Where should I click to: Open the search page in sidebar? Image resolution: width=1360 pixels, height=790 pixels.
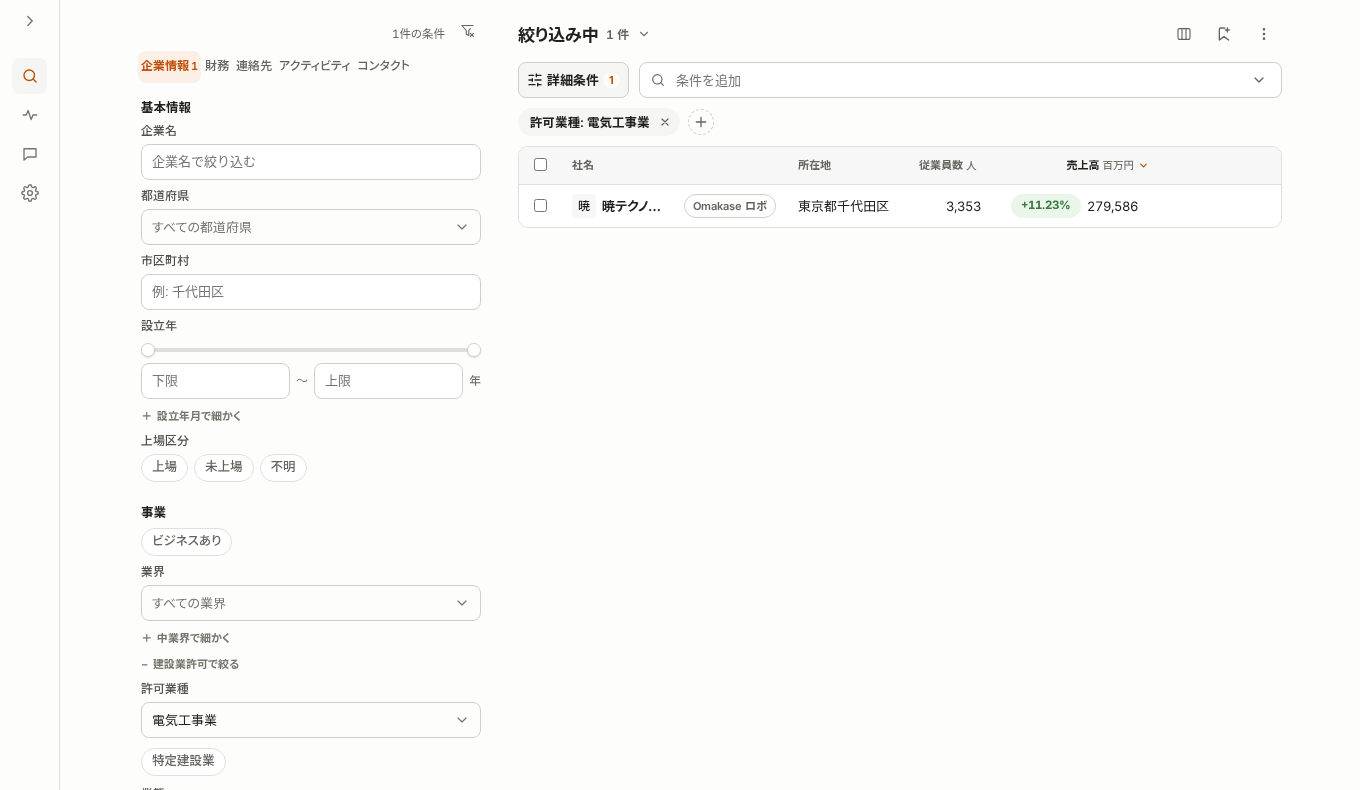click(x=30, y=76)
